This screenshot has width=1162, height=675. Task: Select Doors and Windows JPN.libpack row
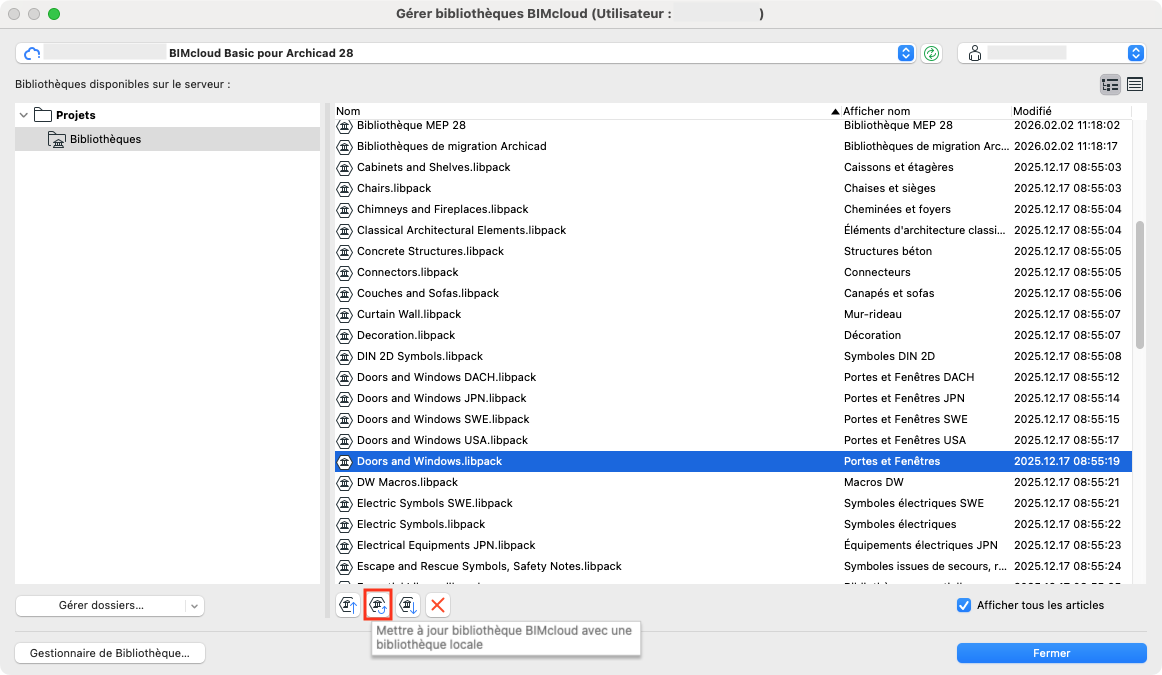(733, 399)
